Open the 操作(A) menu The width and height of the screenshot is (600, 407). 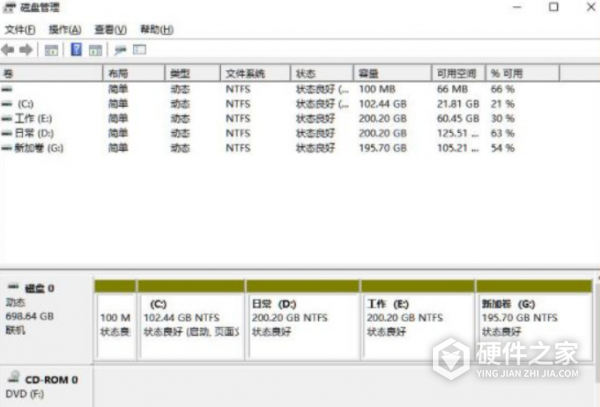pos(65,29)
